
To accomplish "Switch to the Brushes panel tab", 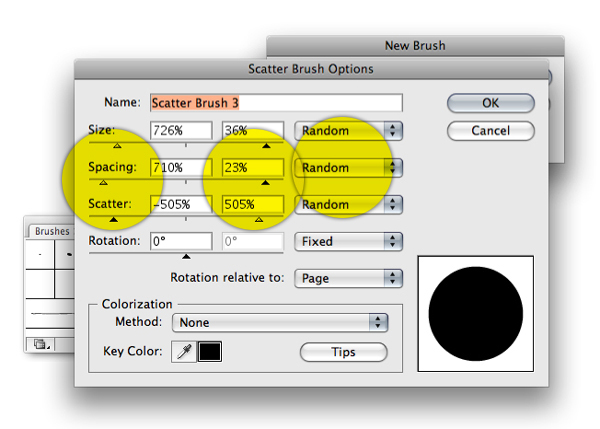I will pos(51,231).
